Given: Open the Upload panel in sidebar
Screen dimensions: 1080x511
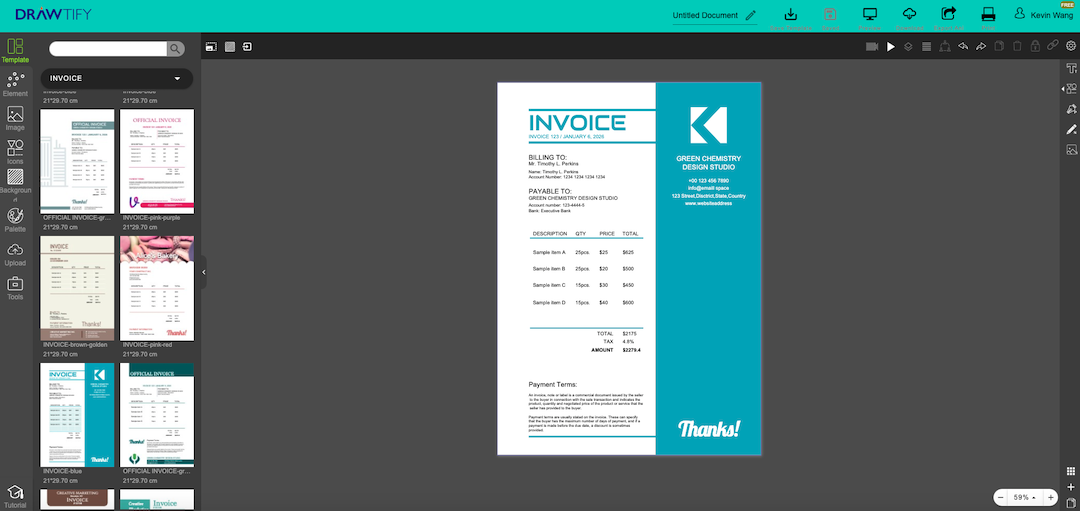Looking at the screenshot, I should click(x=15, y=254).
